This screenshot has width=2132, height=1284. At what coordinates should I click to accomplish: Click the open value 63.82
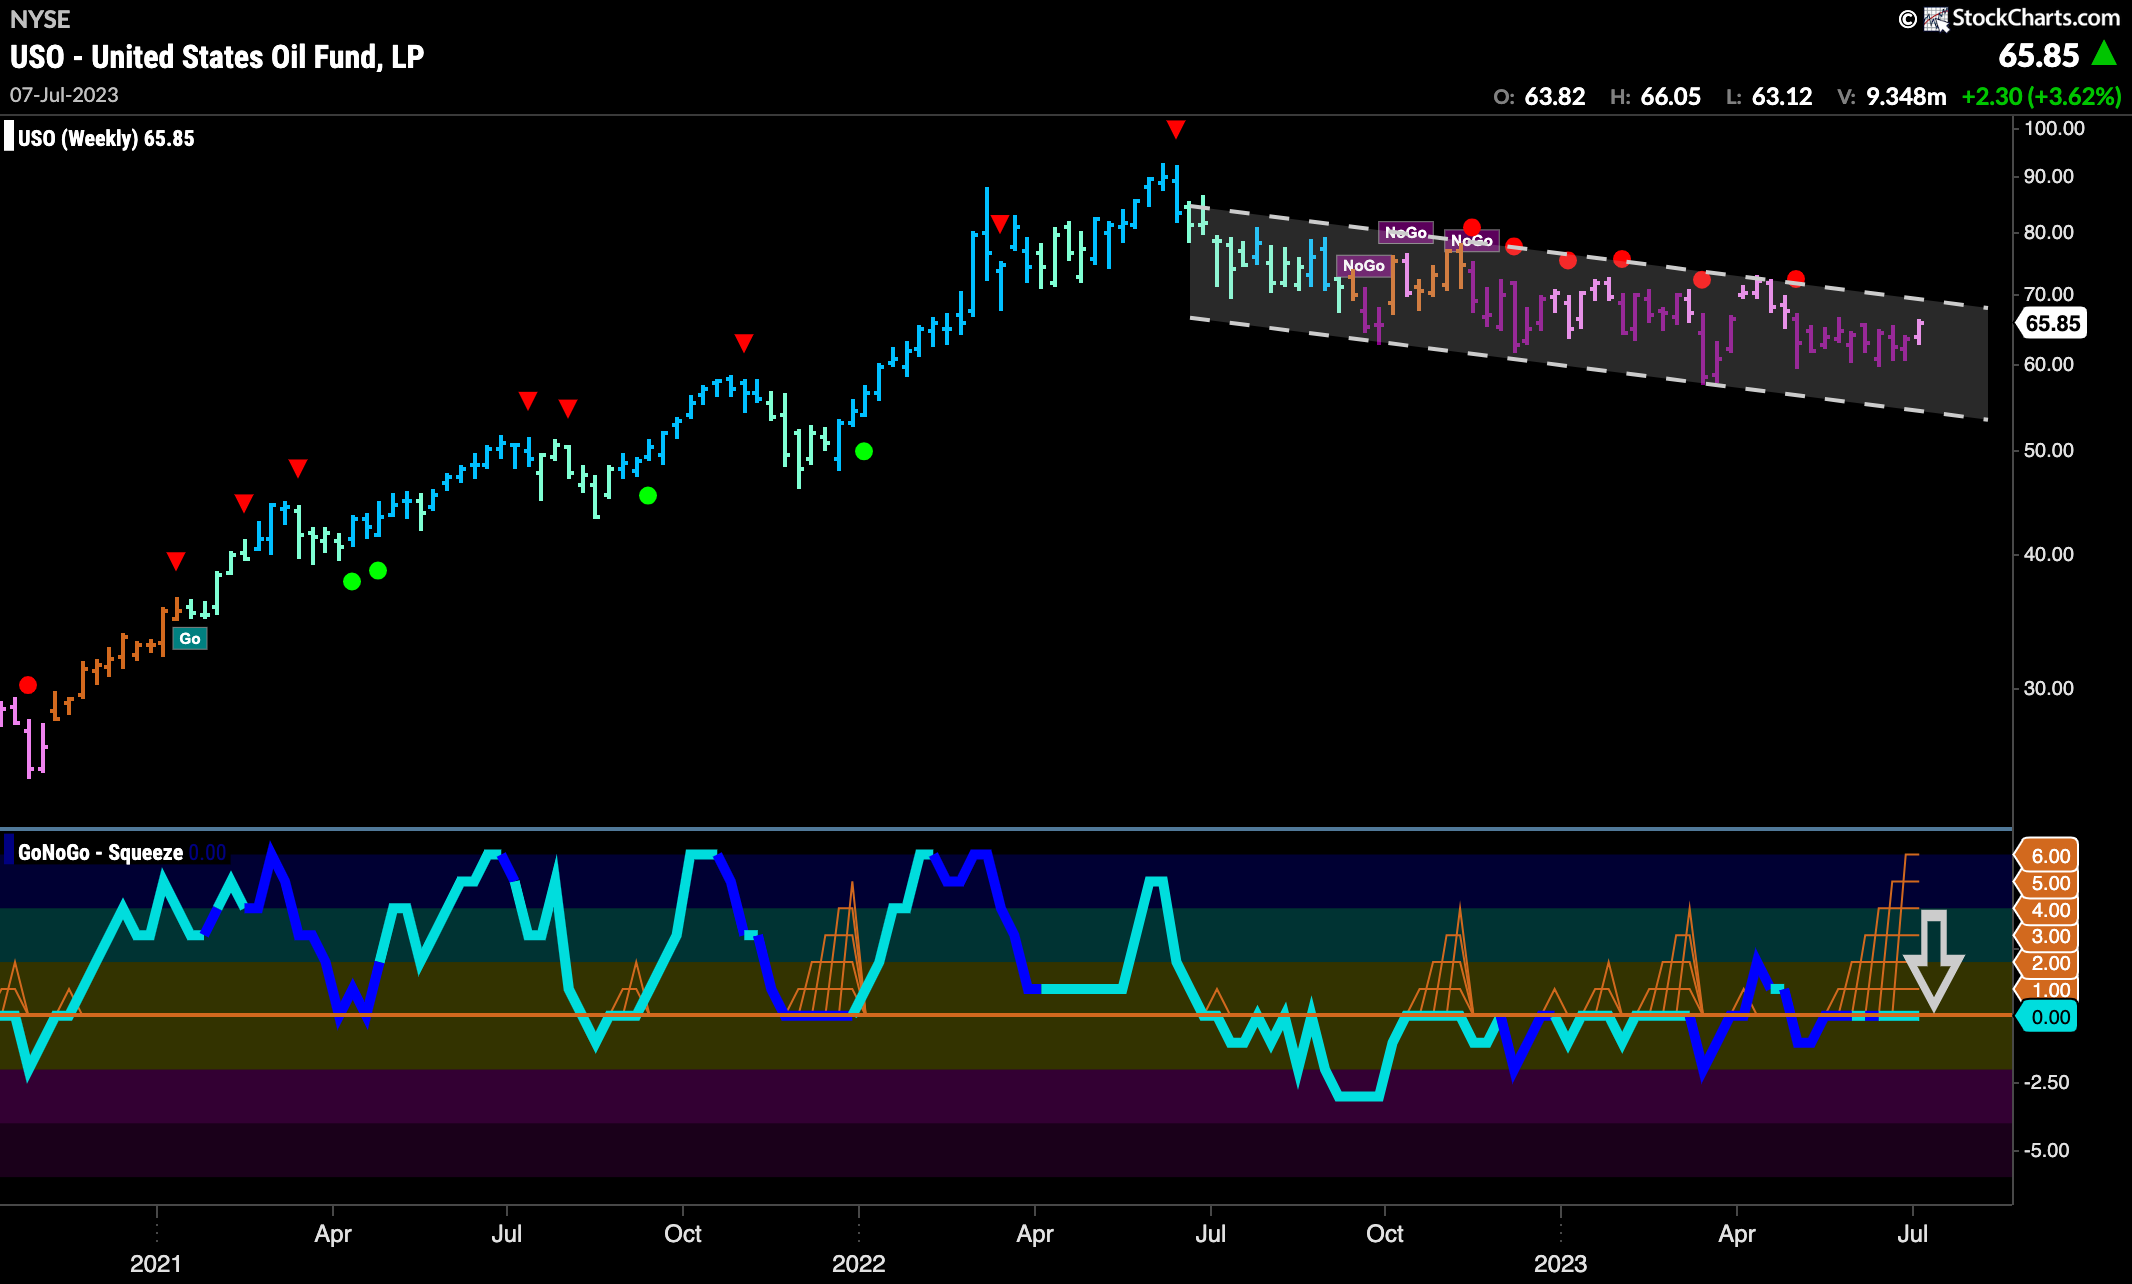click(1555, 97)
